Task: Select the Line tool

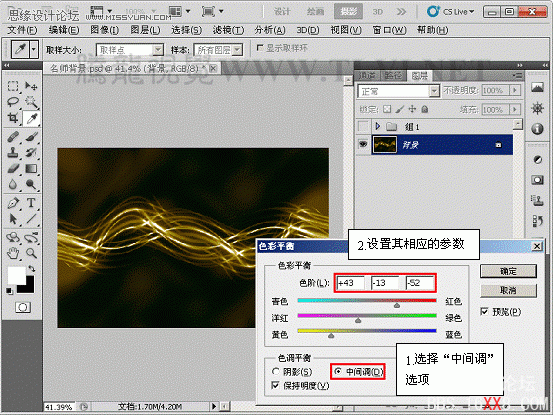Action: coord(31,219)
